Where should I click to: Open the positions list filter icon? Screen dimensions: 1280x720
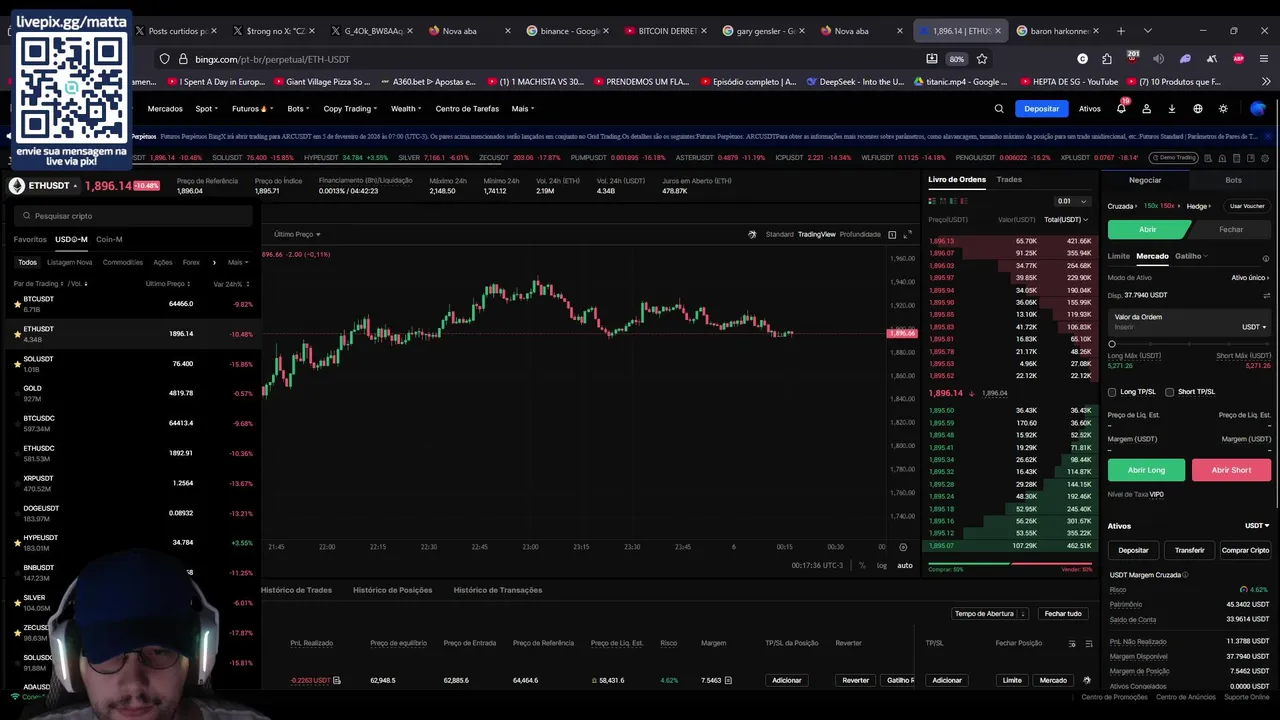(x=1072, y=643)
